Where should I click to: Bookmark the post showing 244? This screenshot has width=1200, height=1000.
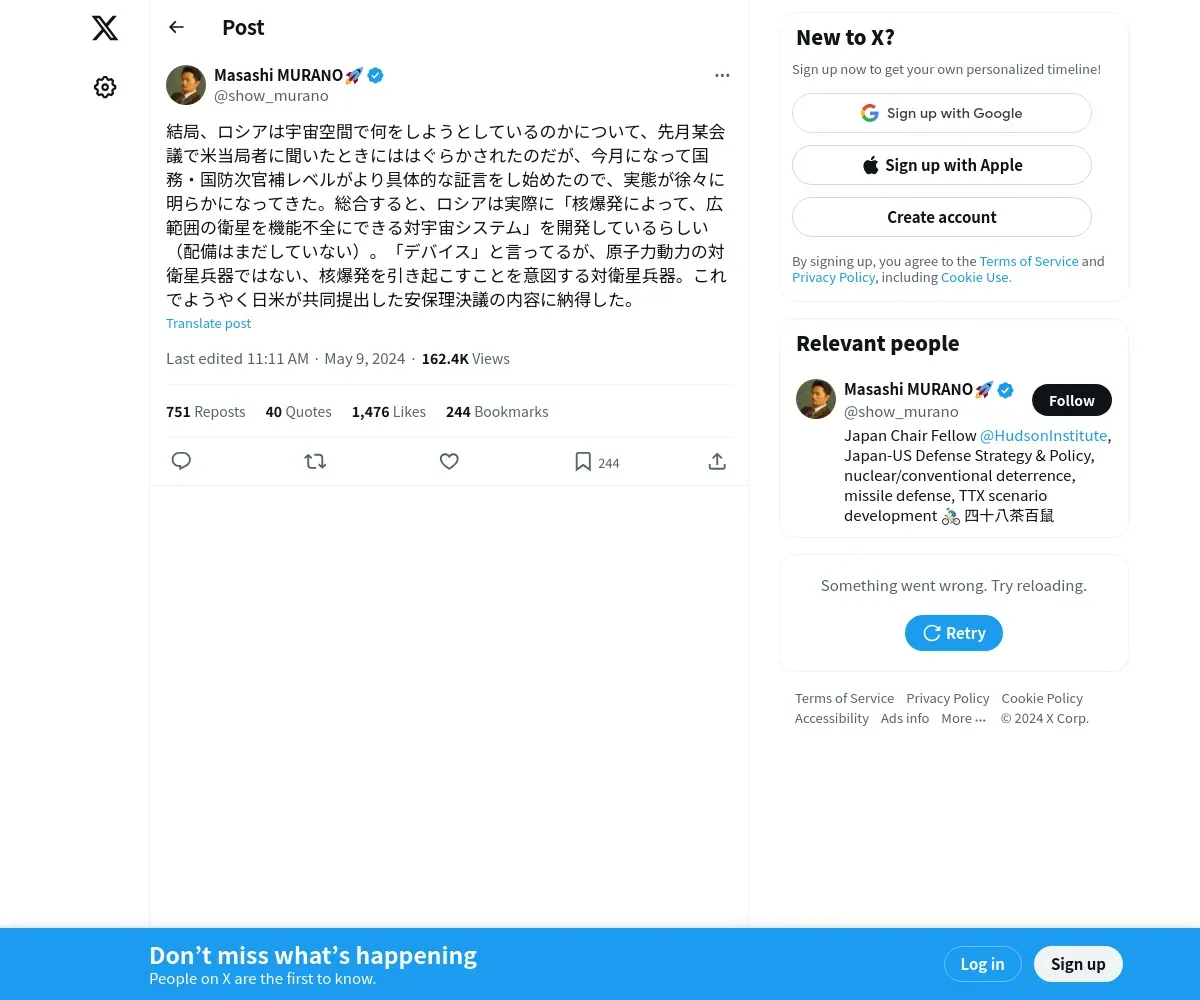(x=596, y=462)
